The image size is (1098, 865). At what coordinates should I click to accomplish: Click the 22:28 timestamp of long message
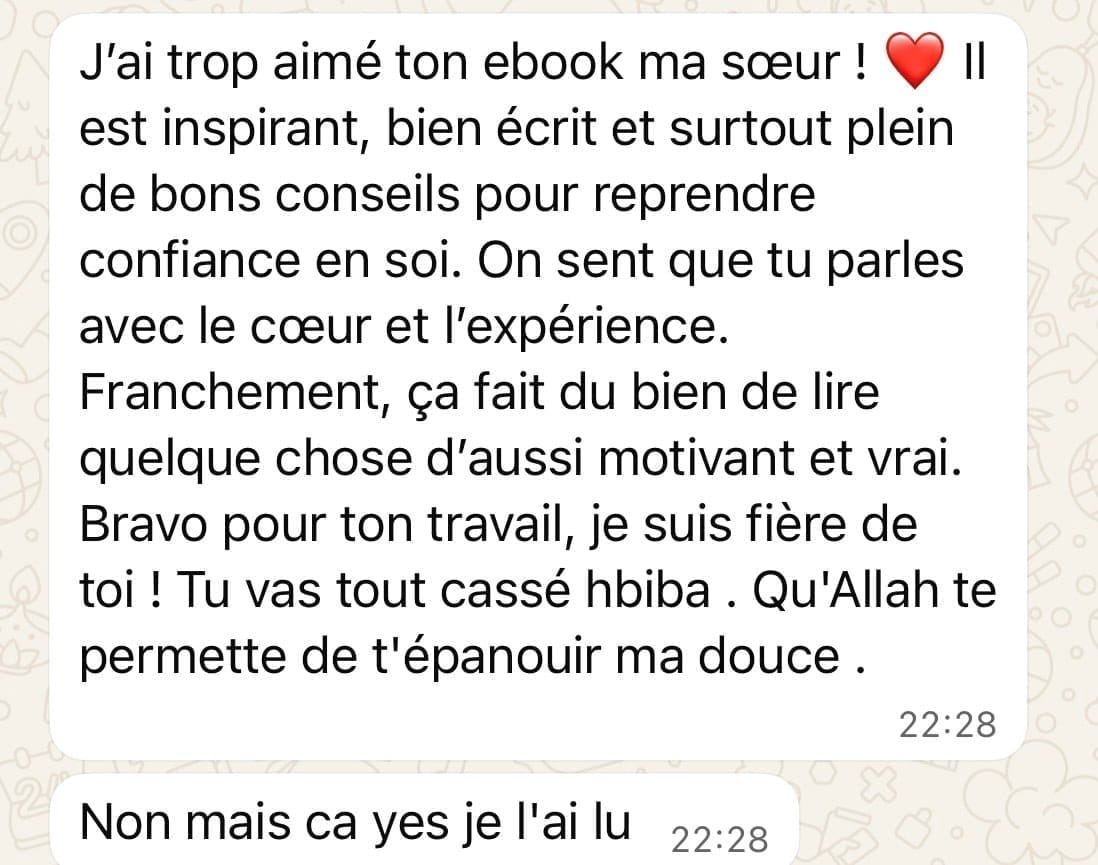coord(947,725)
